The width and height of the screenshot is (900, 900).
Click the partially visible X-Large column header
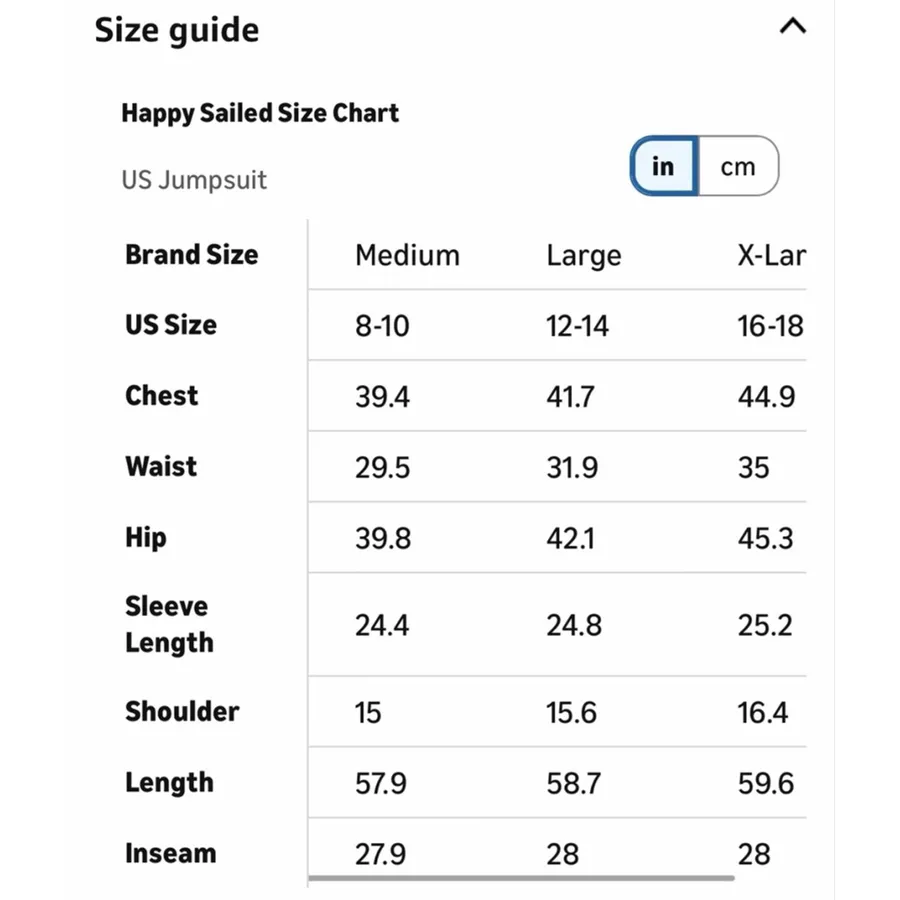click(x=772, y=255)
